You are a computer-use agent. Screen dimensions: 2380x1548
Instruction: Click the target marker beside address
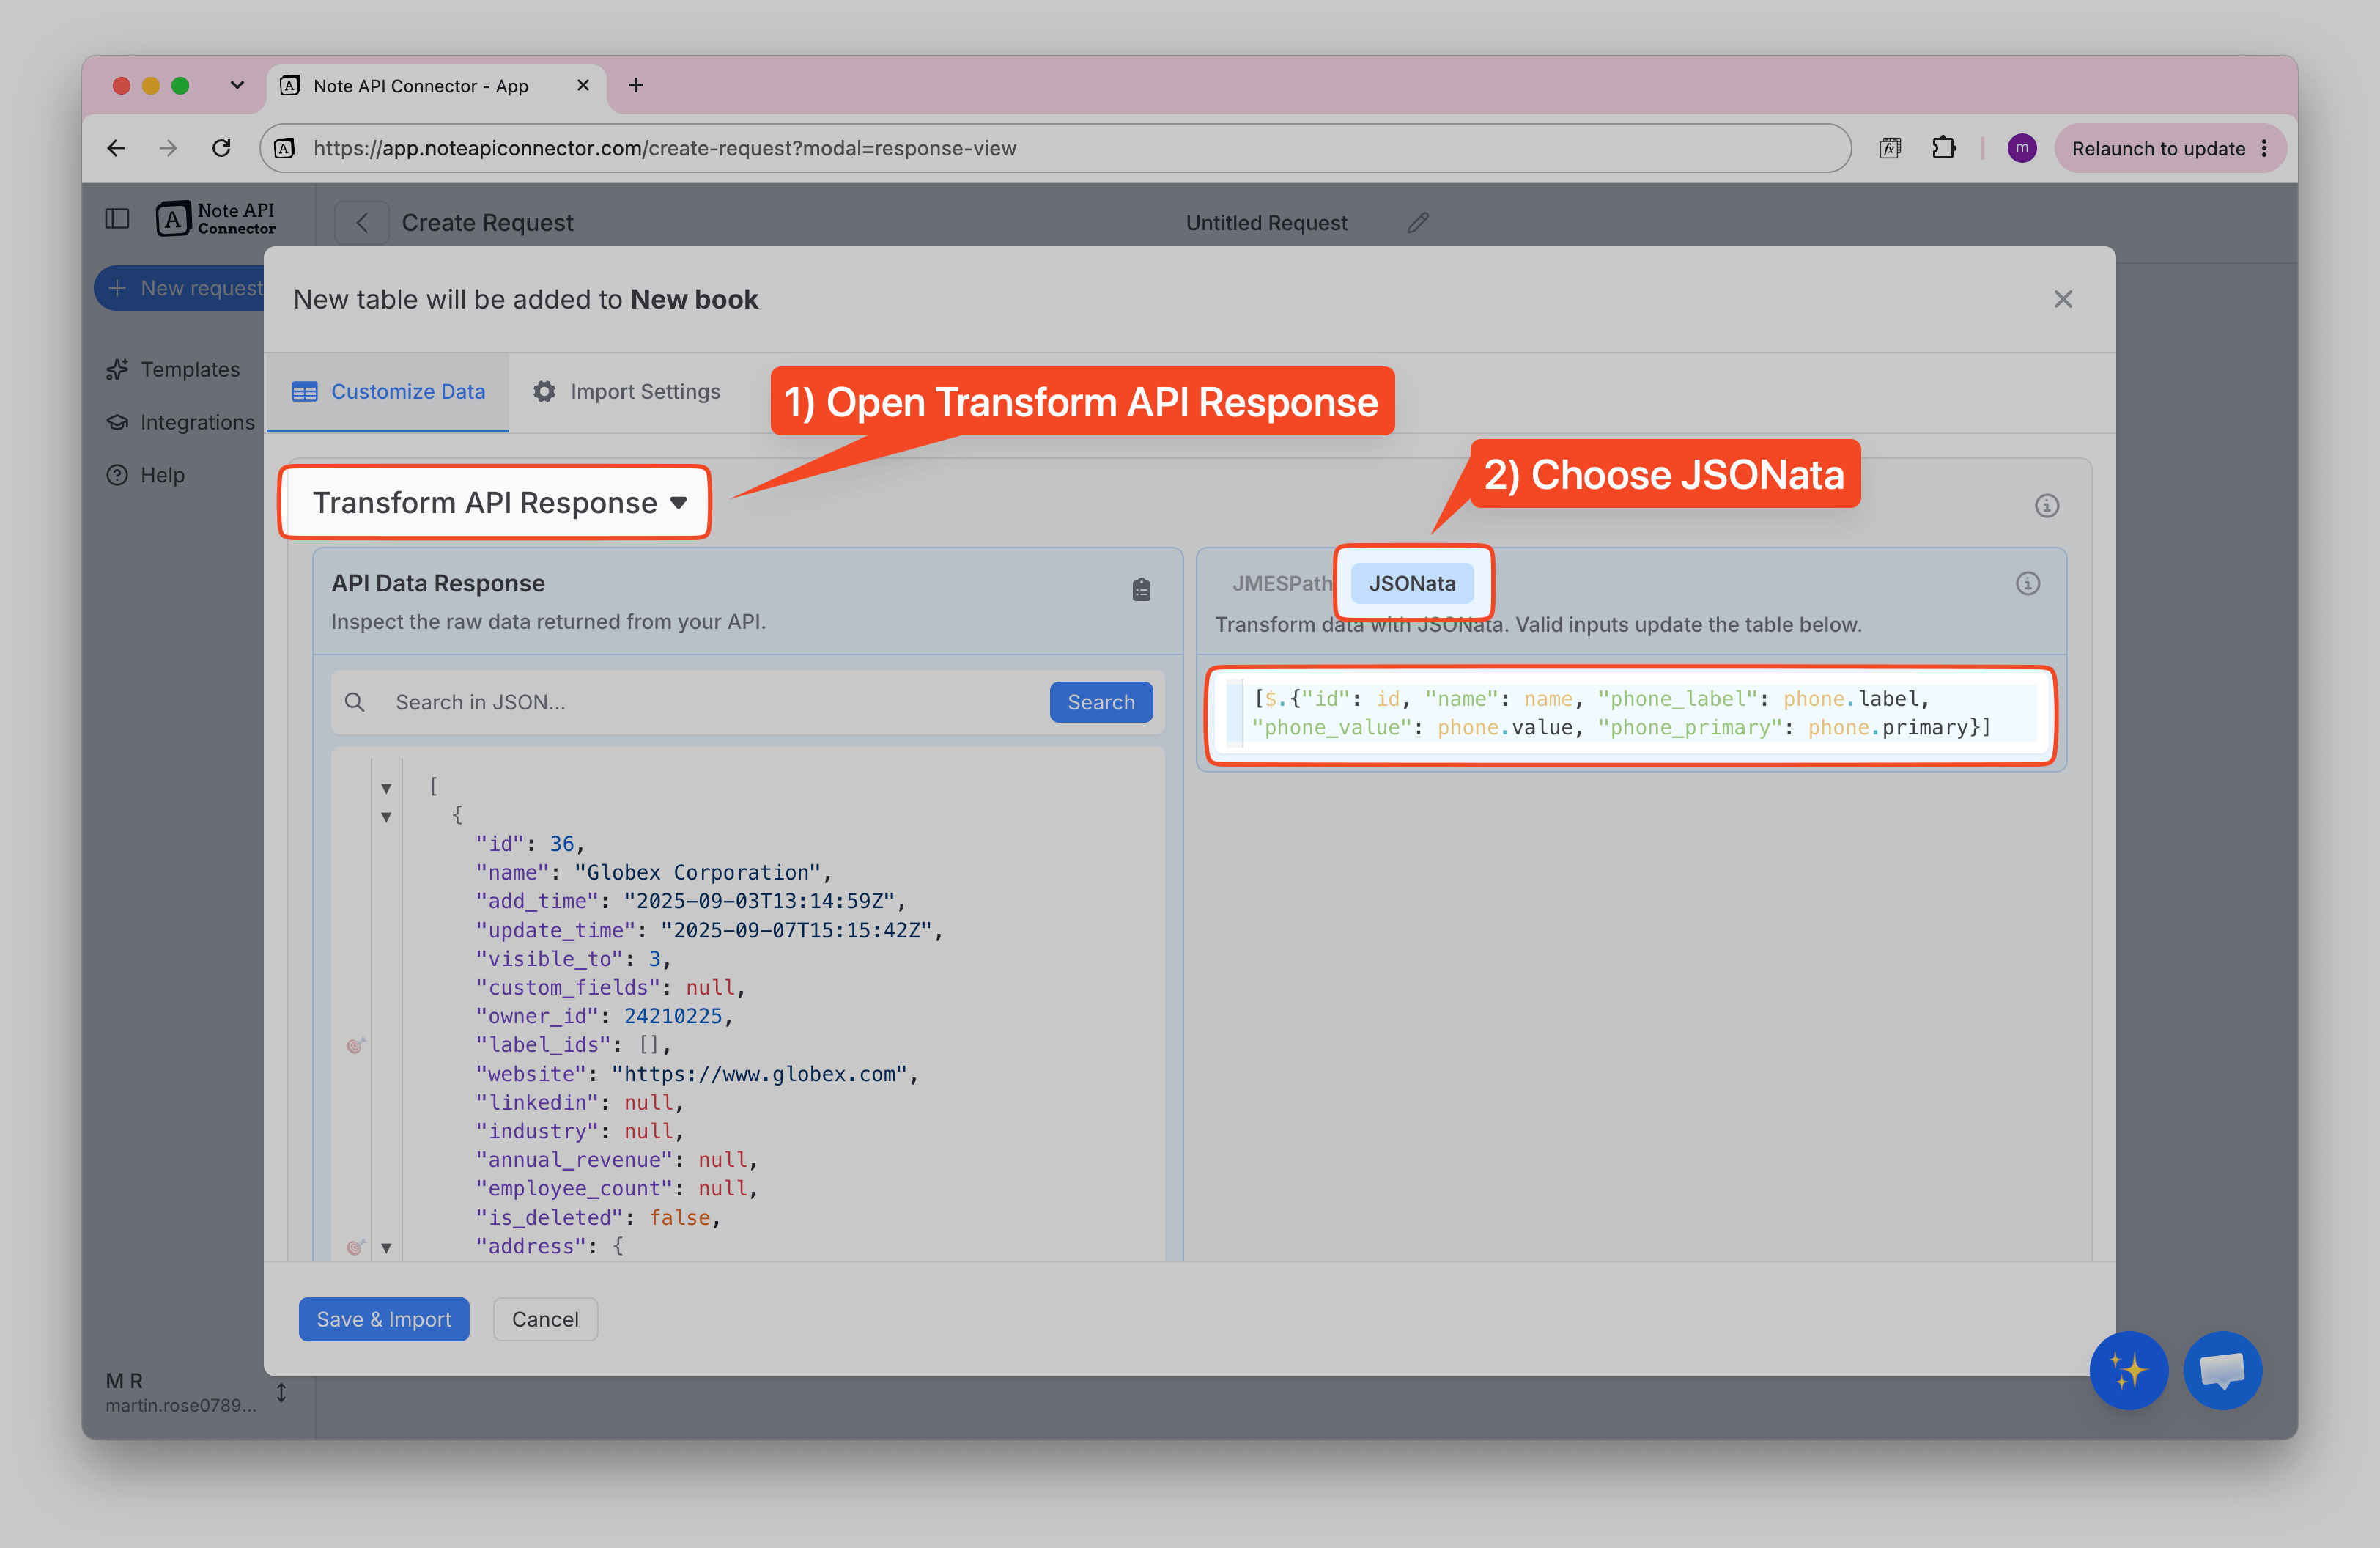(355, 1247)
